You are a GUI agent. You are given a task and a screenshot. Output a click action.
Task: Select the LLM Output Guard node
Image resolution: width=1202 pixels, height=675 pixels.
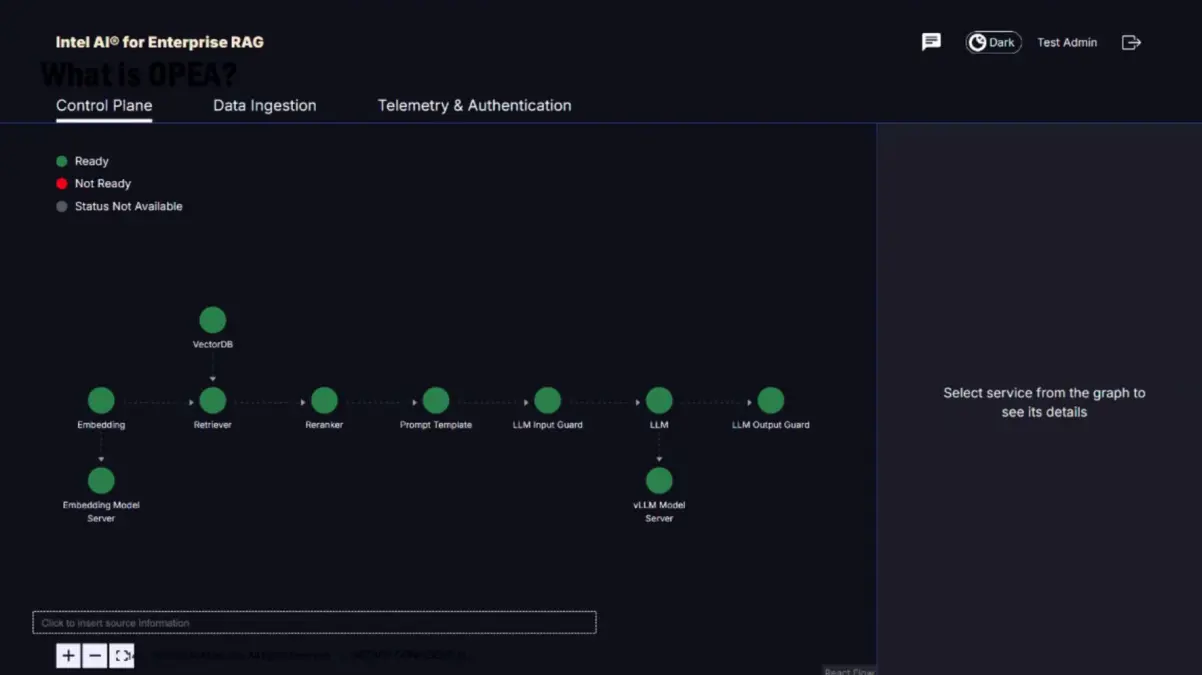pos(770,398)
